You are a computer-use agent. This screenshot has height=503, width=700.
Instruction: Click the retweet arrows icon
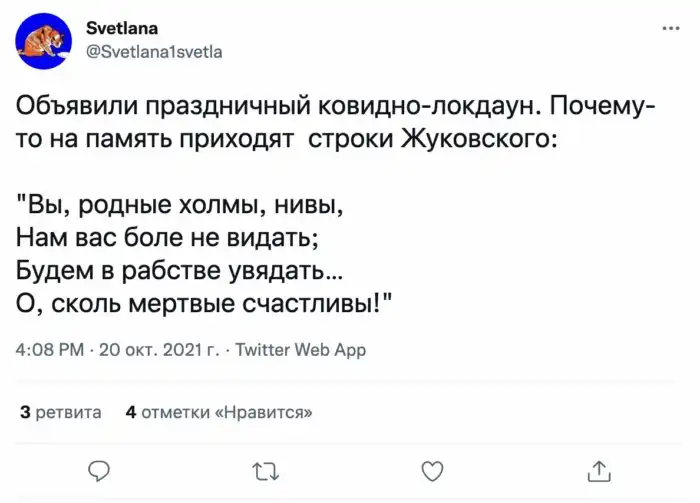coord(265,470)
